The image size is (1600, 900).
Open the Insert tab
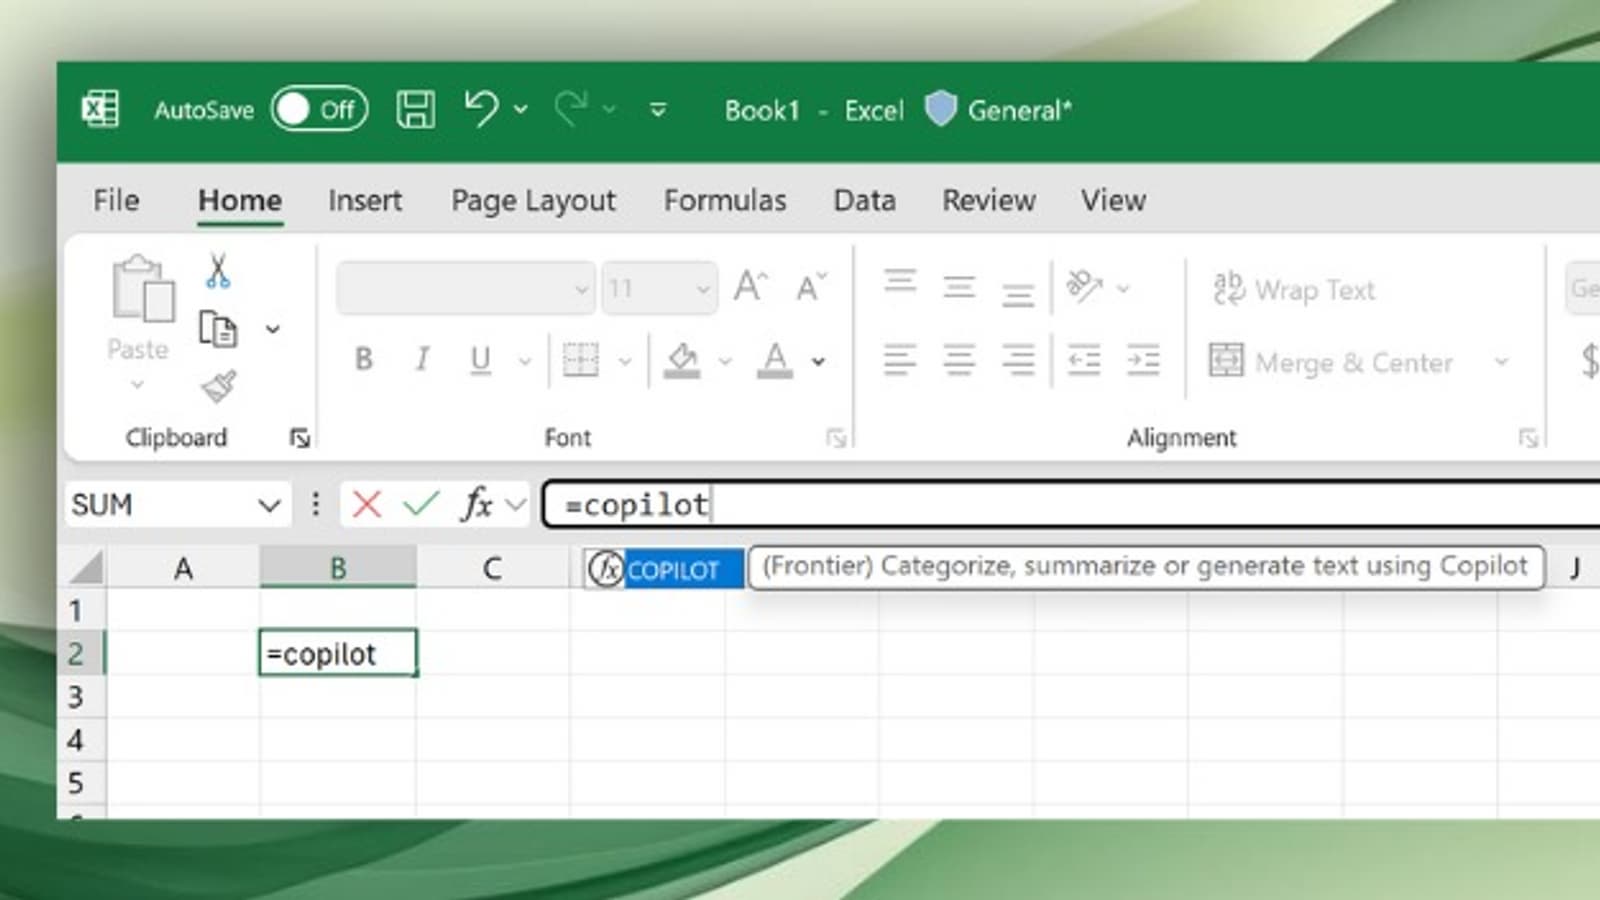pyautogui.click(x=365, y=200)
